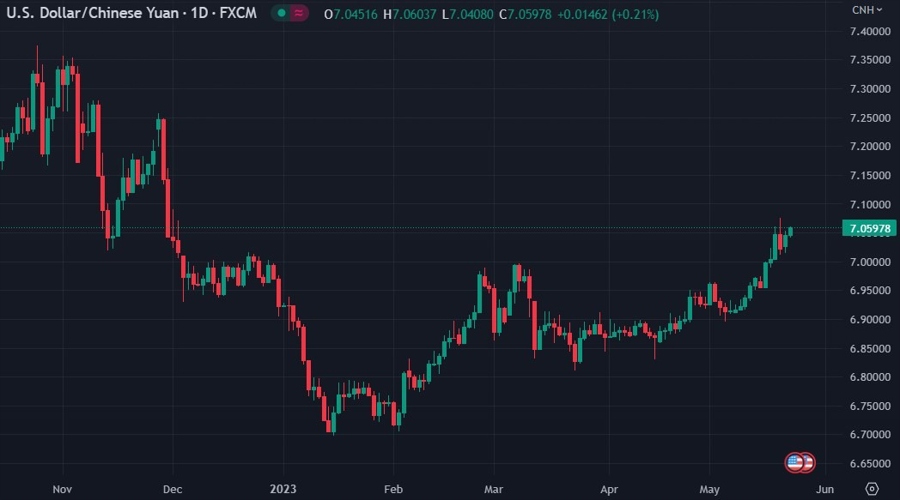900x500 pixels.
Task: Click the 7.10000 price axis label
Action: [x=870, y=204]
